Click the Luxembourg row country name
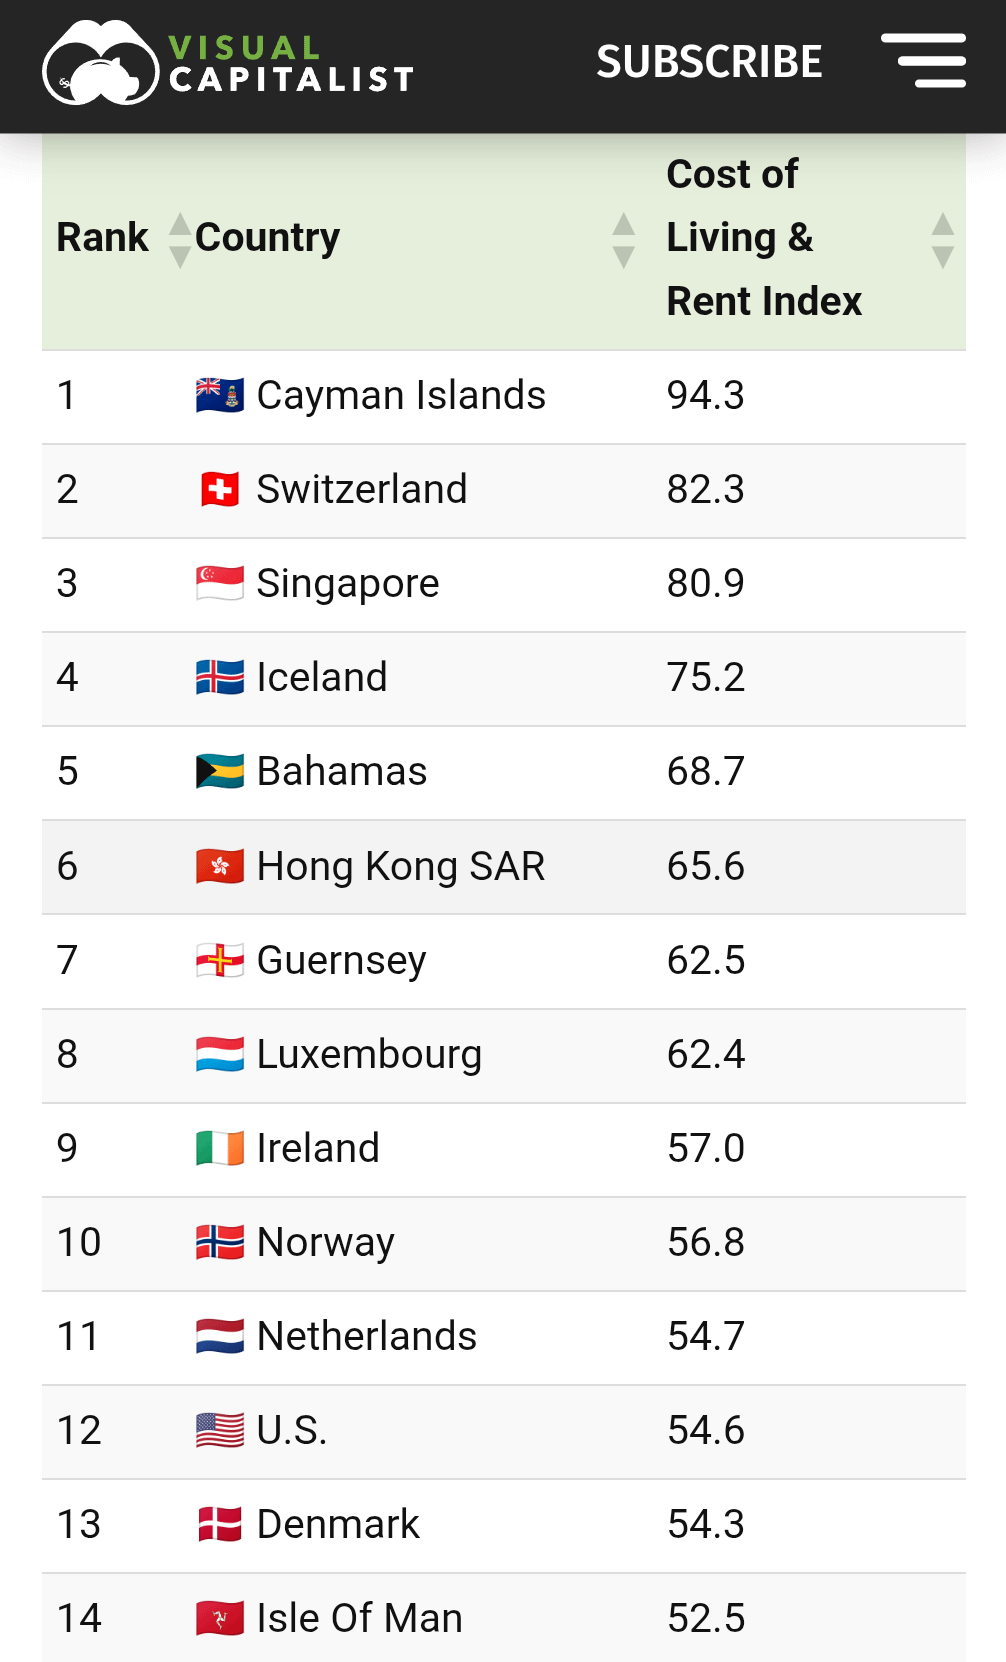Viewport: 1006px width, 1662px height. click(x=369, y=1055)
